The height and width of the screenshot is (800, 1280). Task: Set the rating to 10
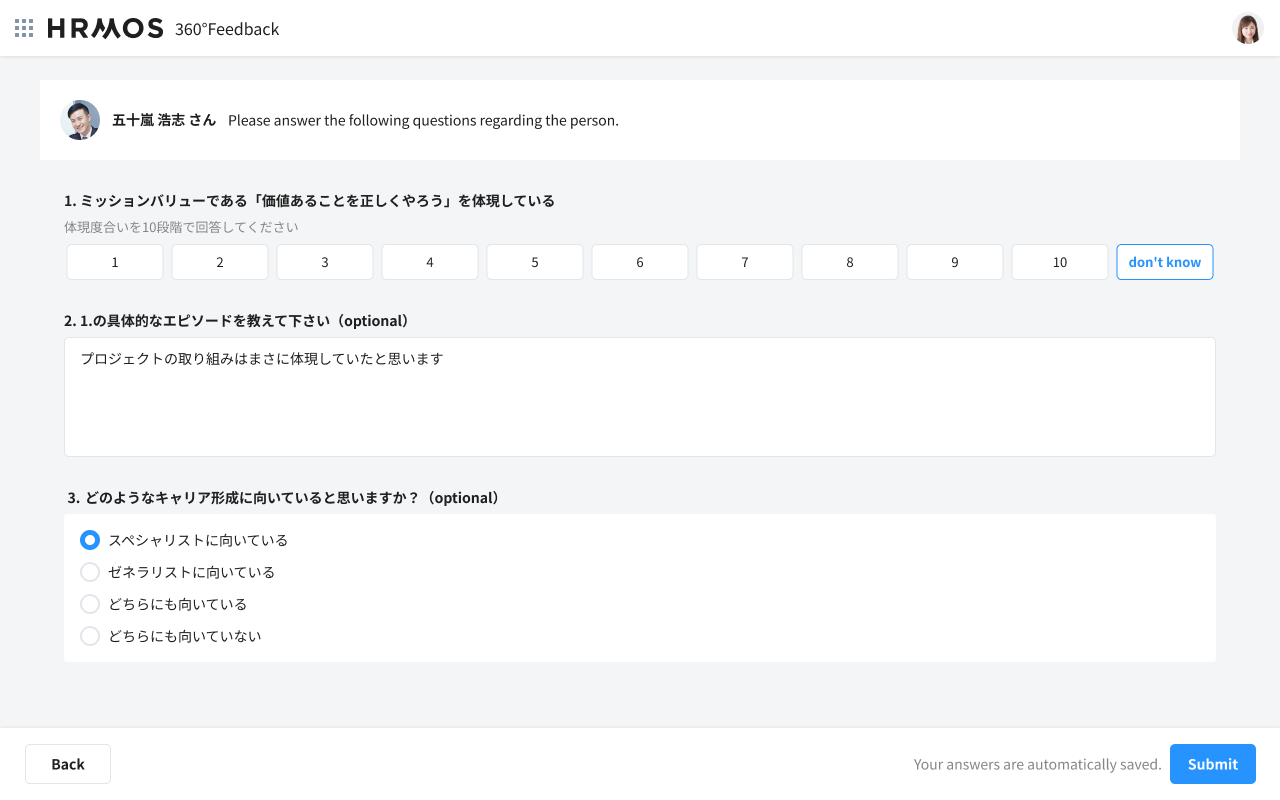(x=1060, y=262)
